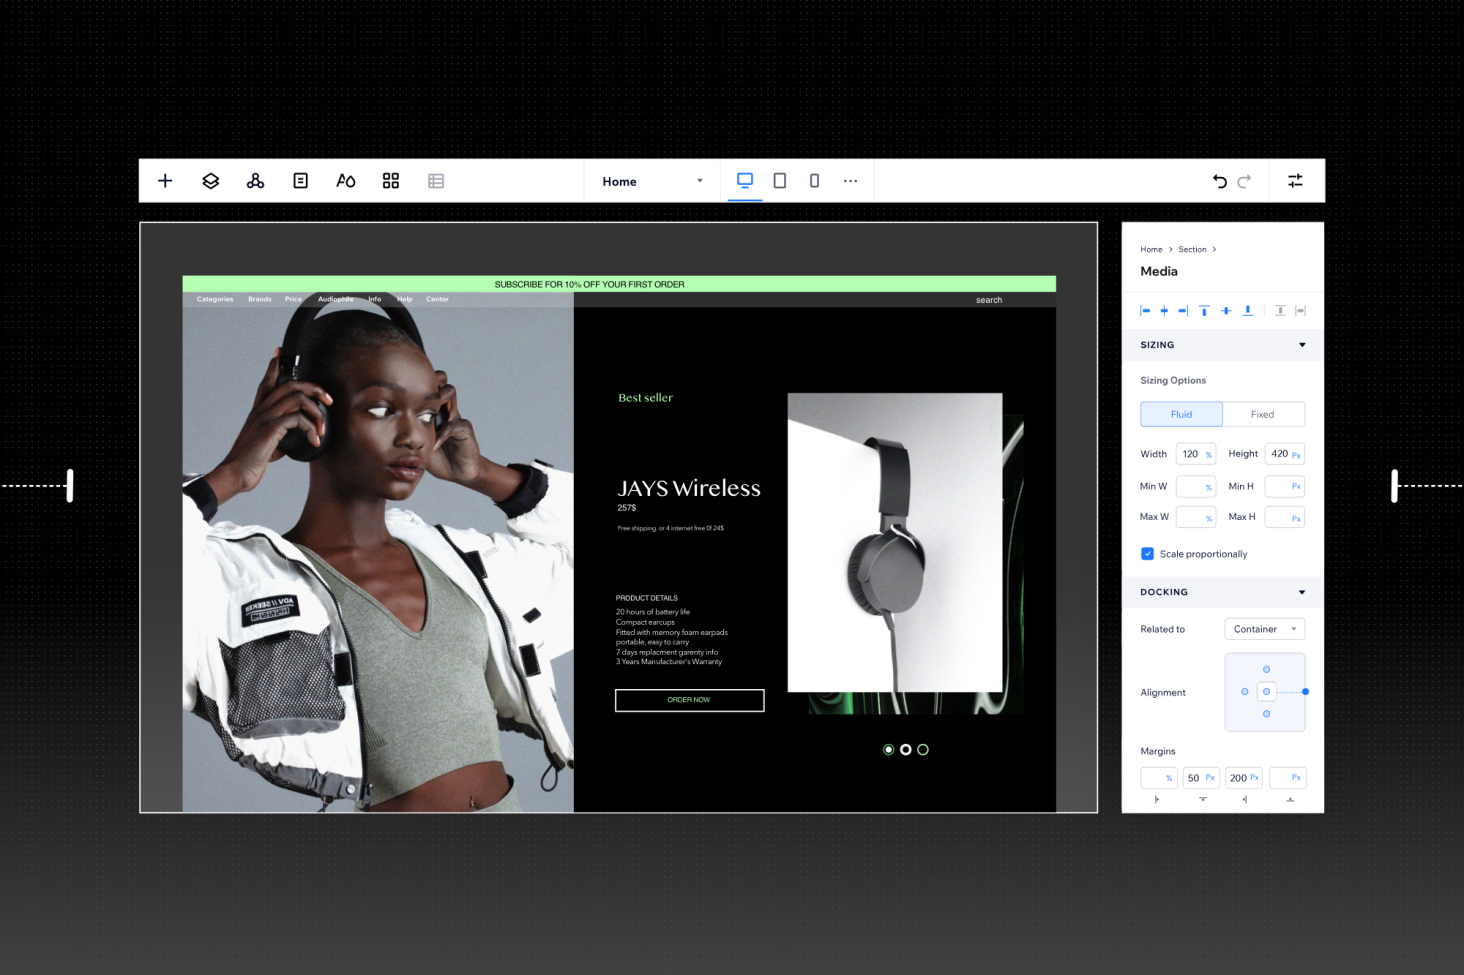The image size is (1464, 975).
Task: Click the Brands navigation menu item
Action: click(260, 299)
